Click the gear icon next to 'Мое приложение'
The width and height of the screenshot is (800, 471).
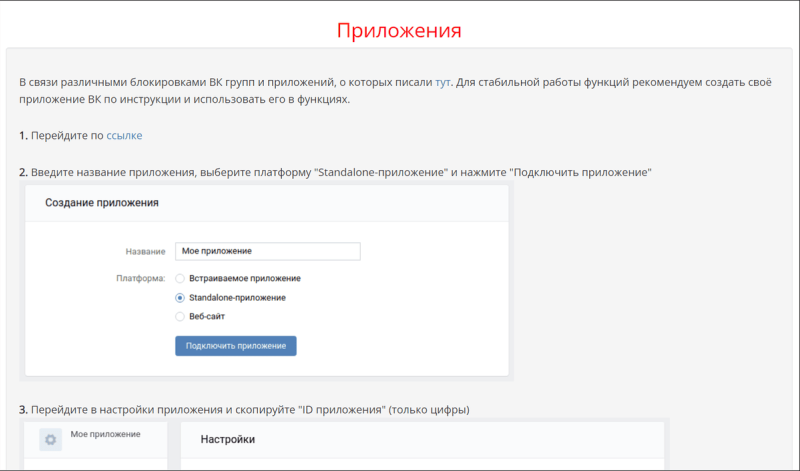[51, 439]
